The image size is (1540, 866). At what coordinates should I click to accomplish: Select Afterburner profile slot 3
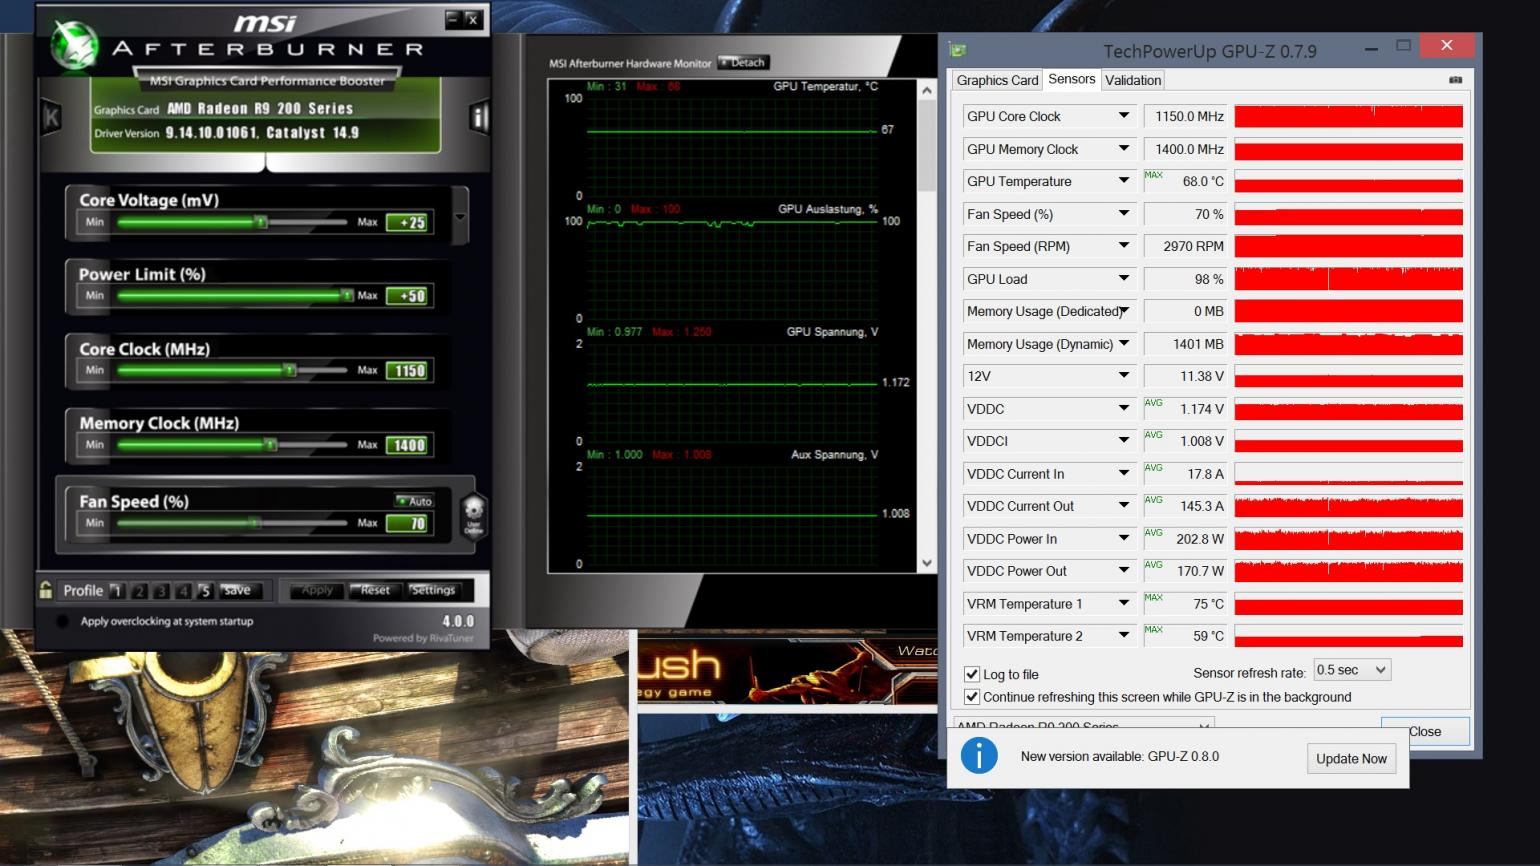[x=161, y=591]
